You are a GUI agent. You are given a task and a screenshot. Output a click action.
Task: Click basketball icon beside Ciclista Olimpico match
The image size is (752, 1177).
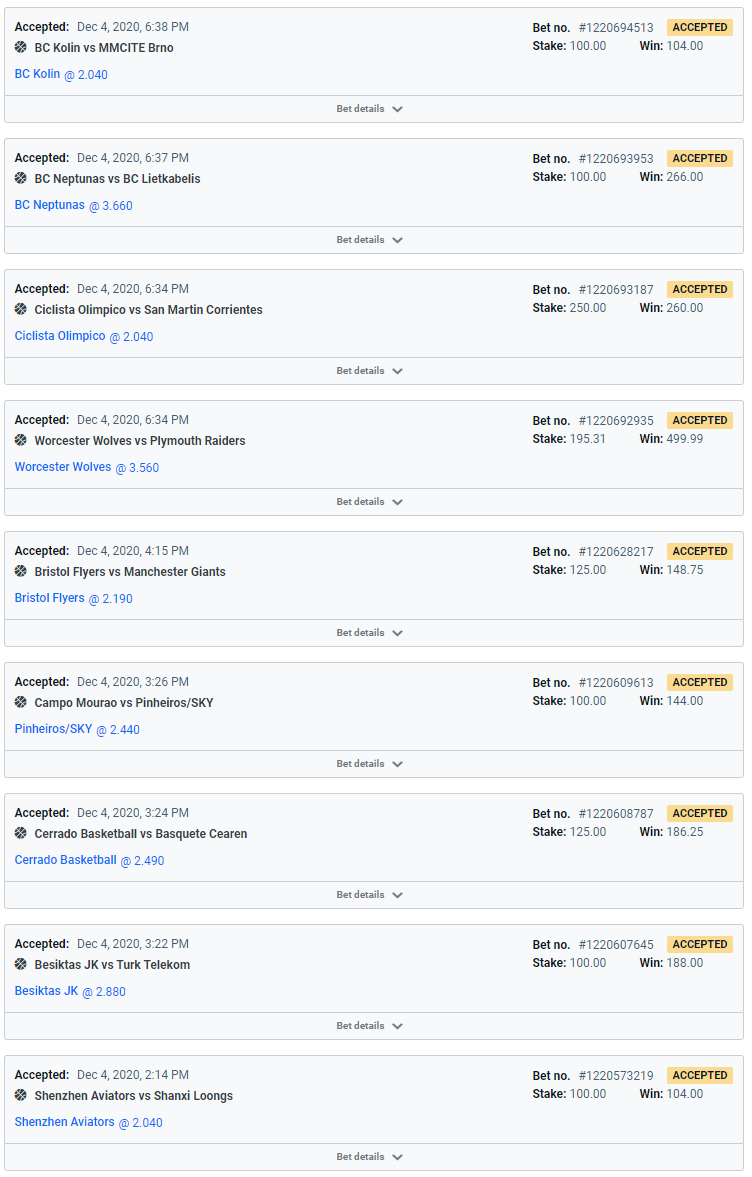click(x=21, y=309)
